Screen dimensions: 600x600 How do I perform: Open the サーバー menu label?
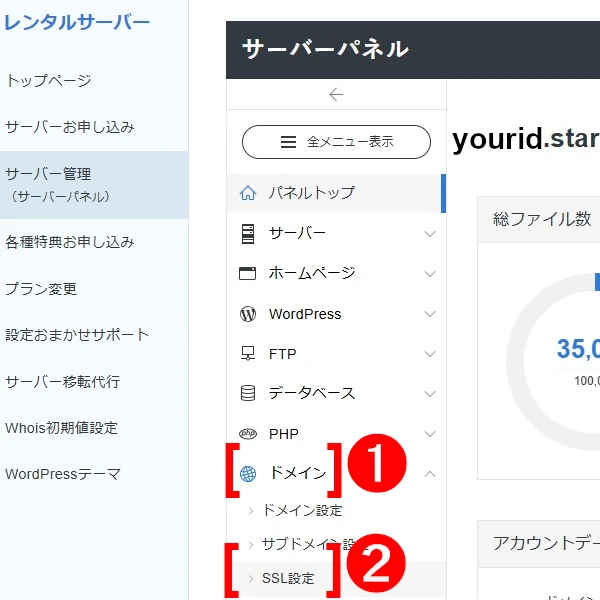click(x=297, y=233)
